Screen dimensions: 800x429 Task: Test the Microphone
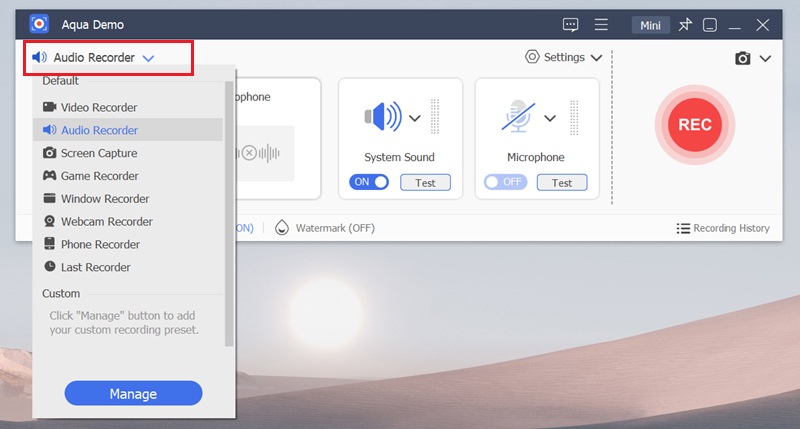tap(562, 183)
